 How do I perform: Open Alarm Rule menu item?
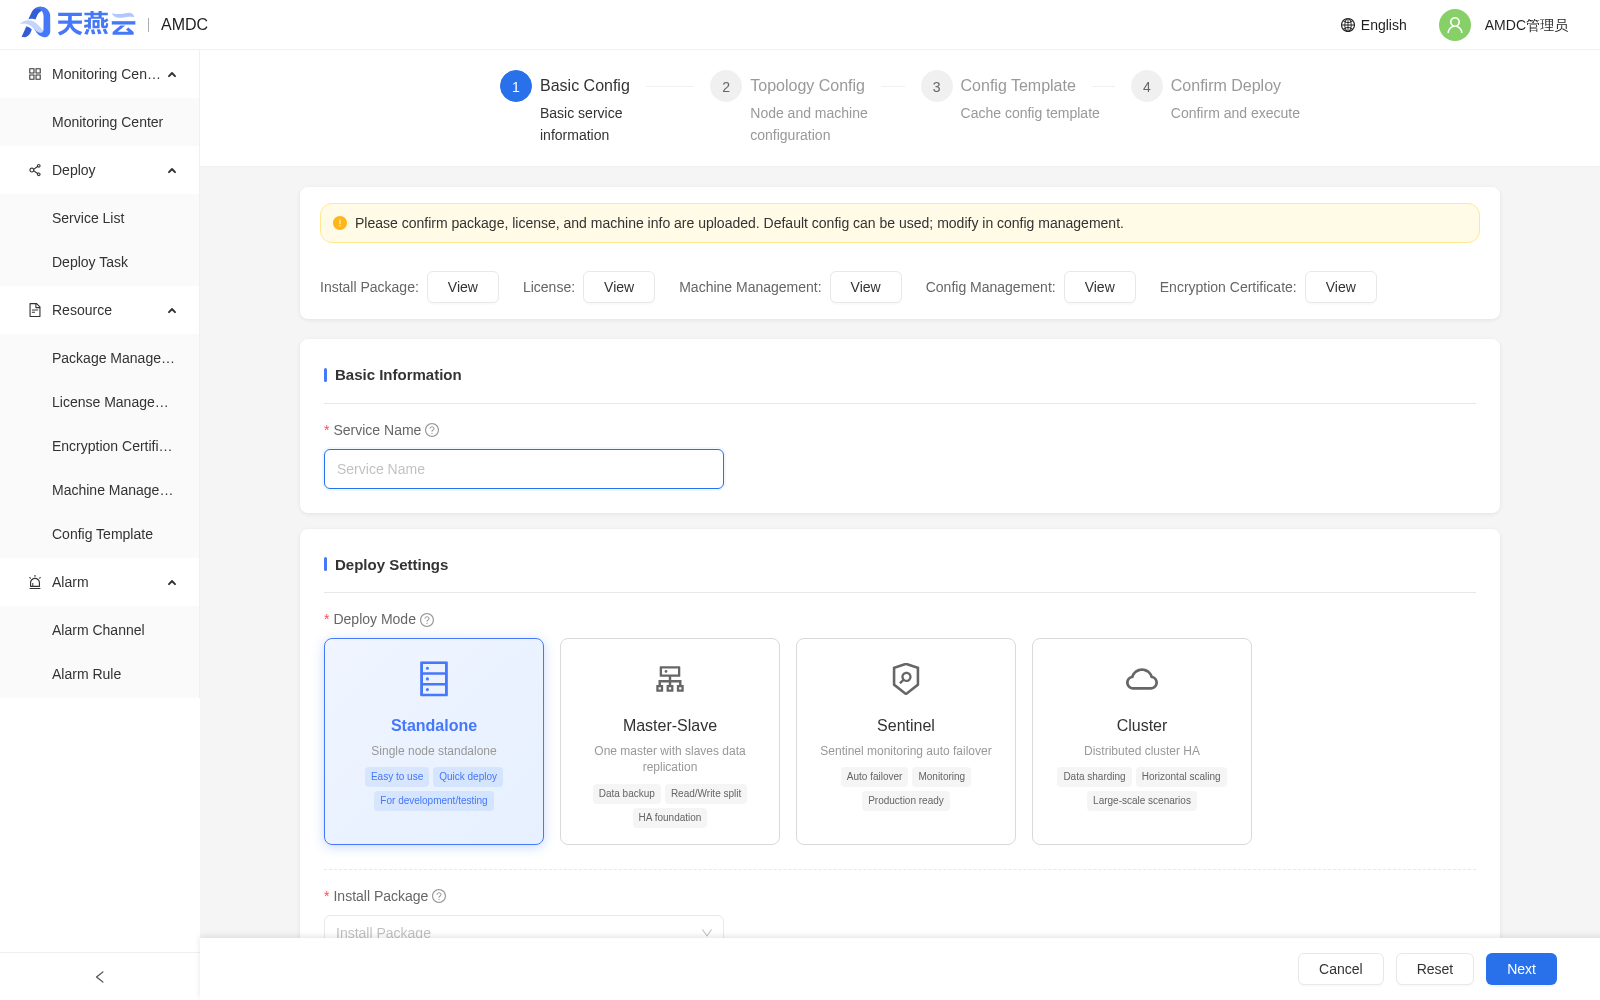100,674
